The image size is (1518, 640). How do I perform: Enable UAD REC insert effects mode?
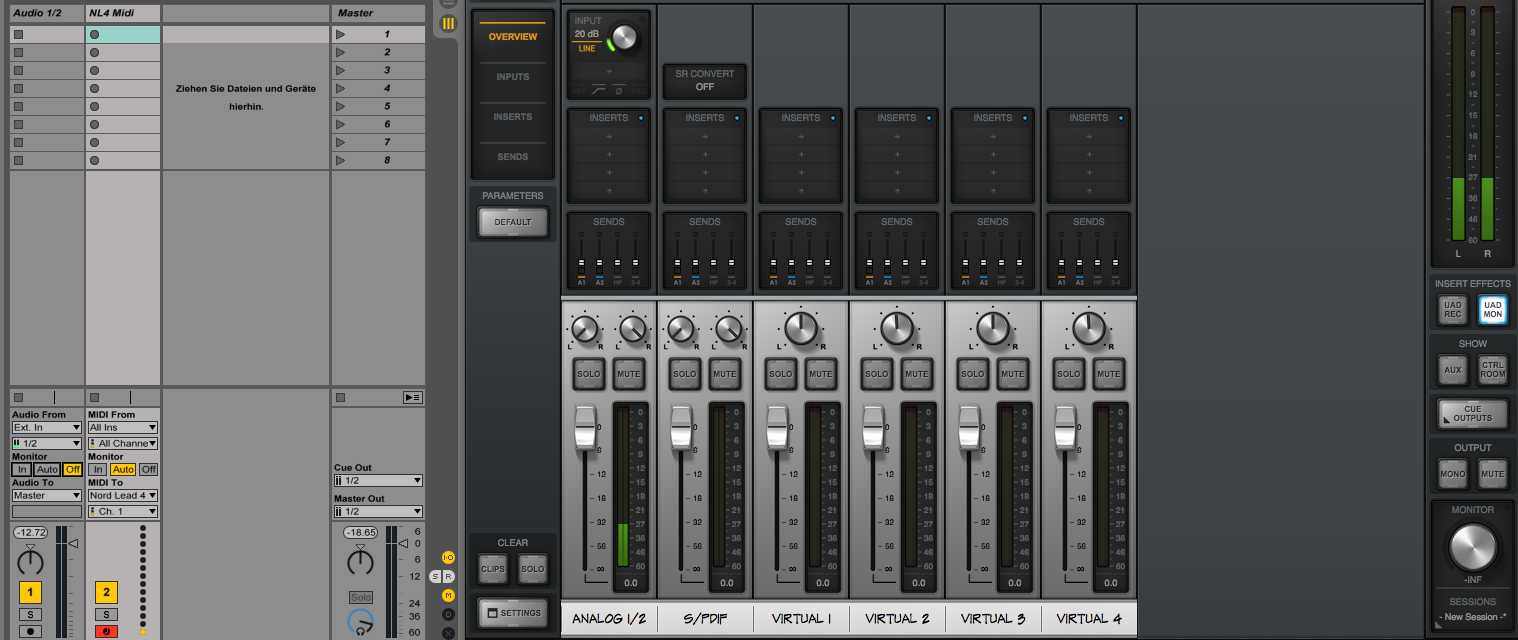coord(1453,310)
